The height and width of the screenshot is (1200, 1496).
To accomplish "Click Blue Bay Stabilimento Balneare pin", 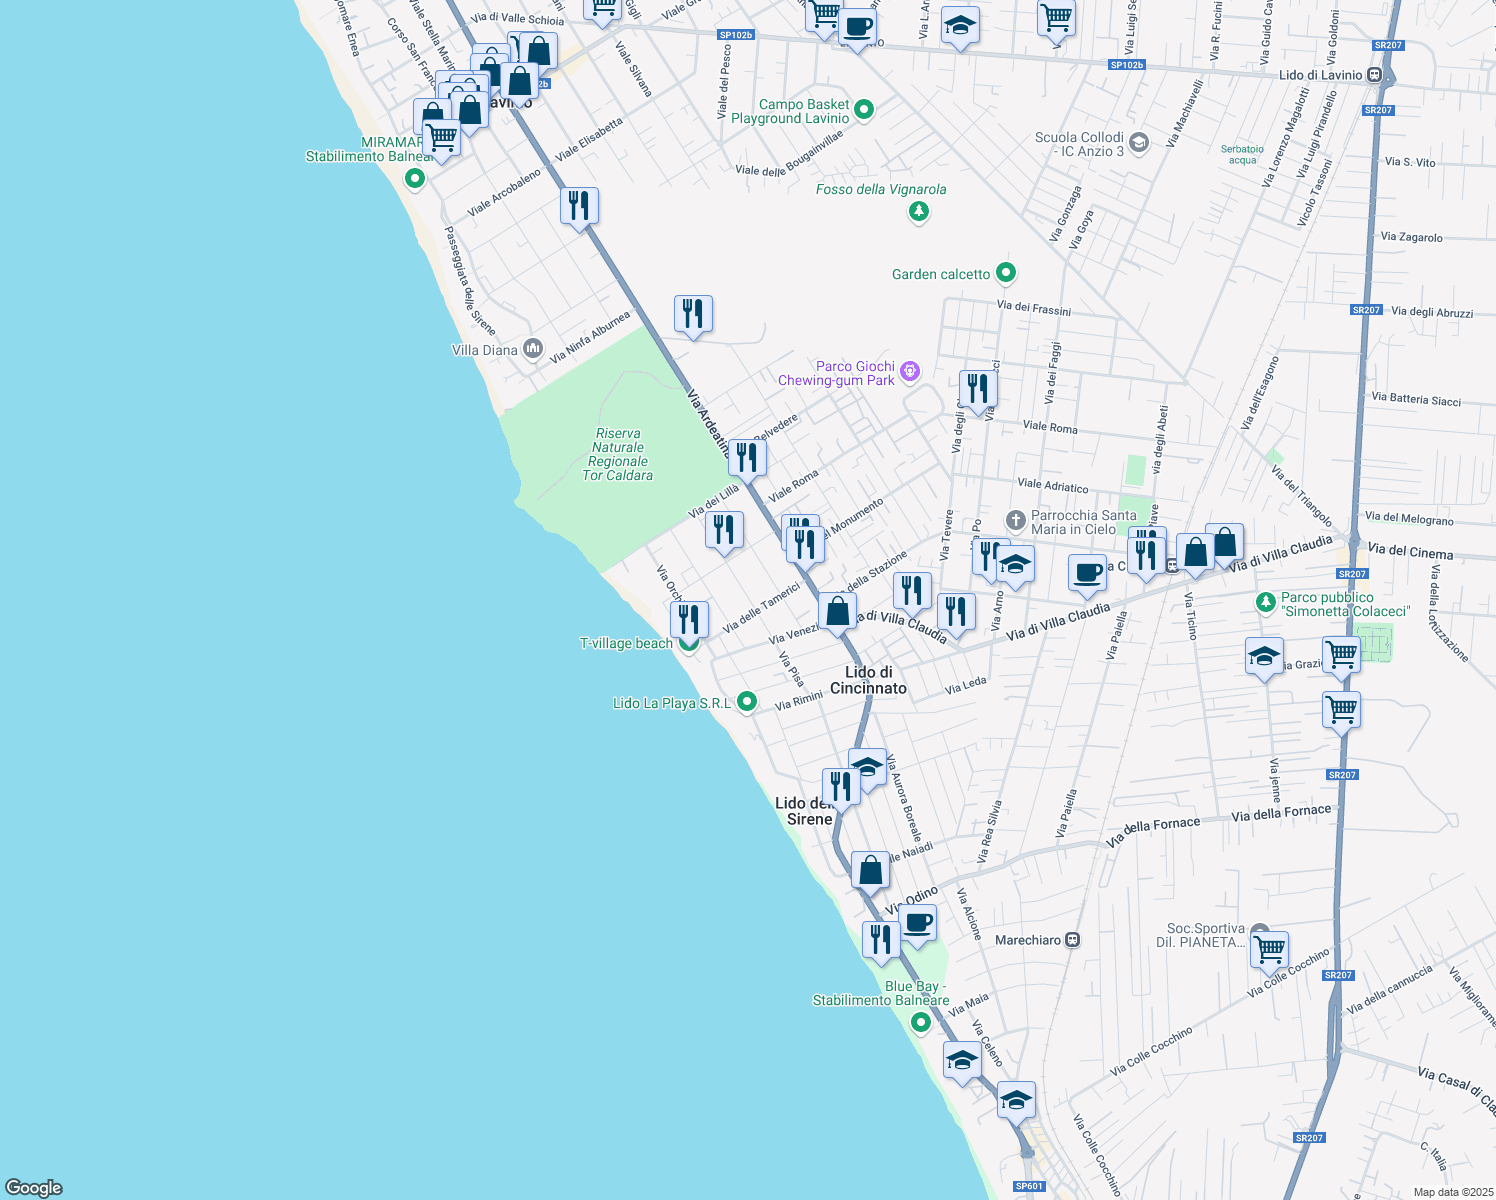I will [920, 1022].
